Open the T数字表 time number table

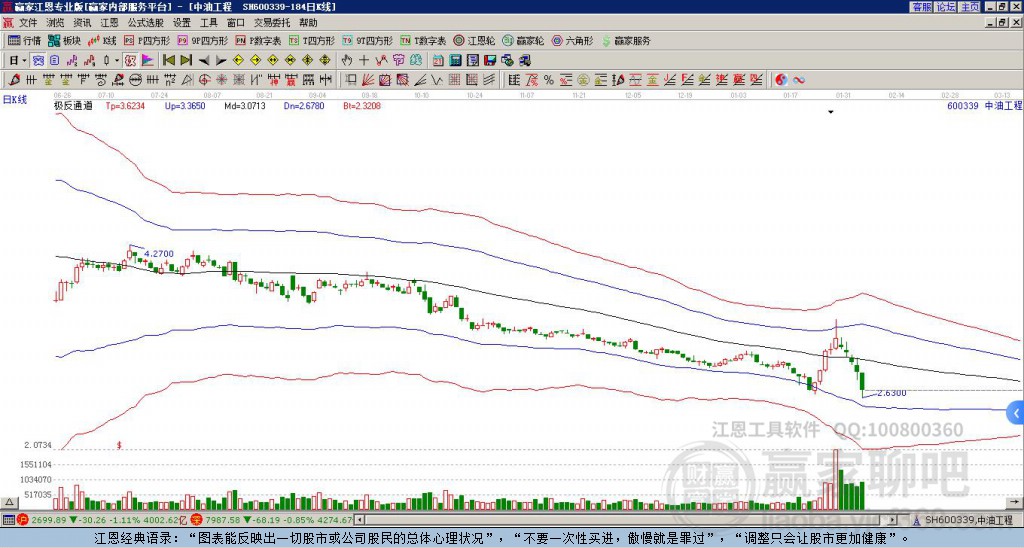coord(423,40)
